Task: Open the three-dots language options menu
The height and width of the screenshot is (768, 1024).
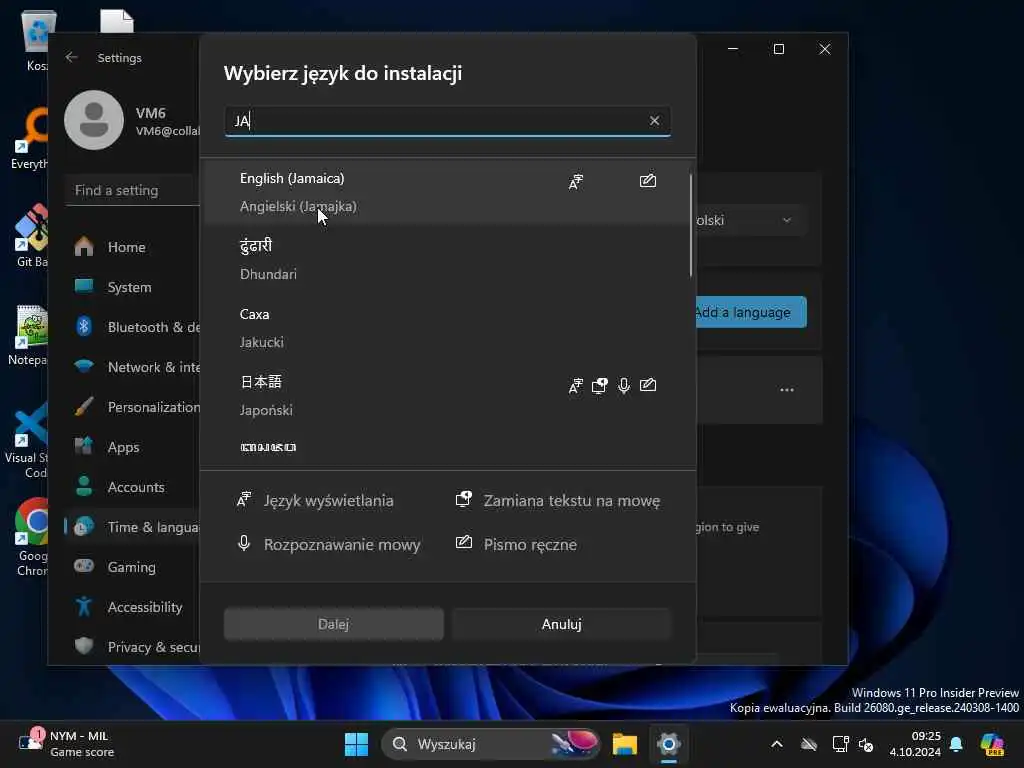Action: tap(787, 390)
